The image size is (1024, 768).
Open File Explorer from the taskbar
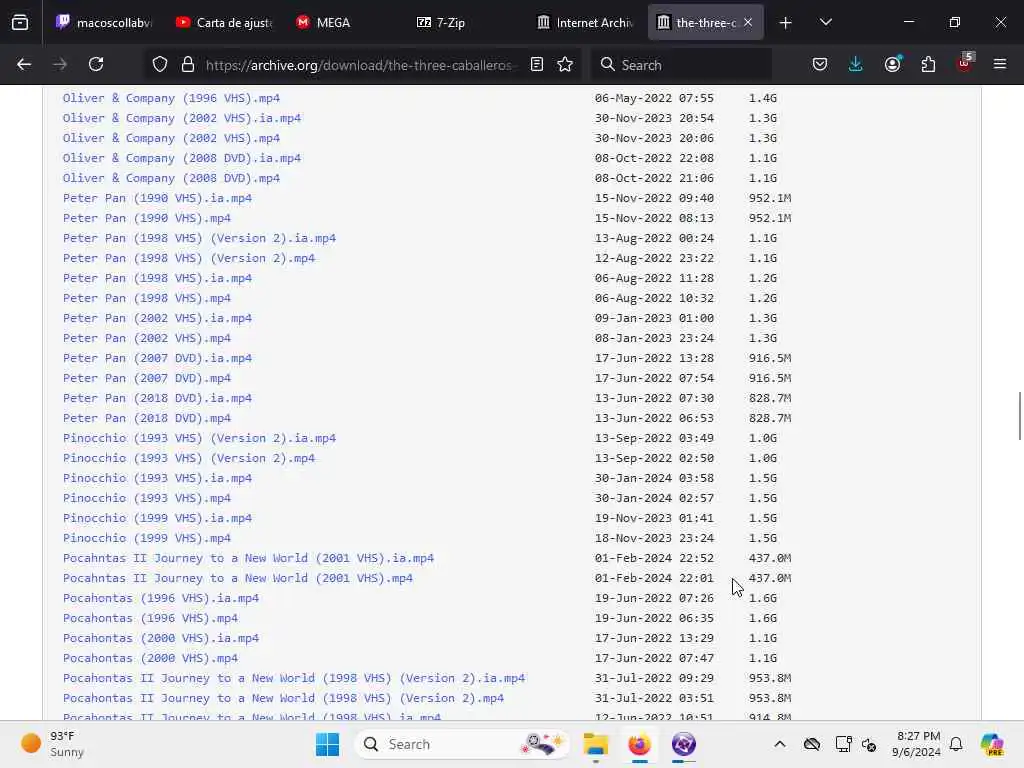click(x=596, y=744)
